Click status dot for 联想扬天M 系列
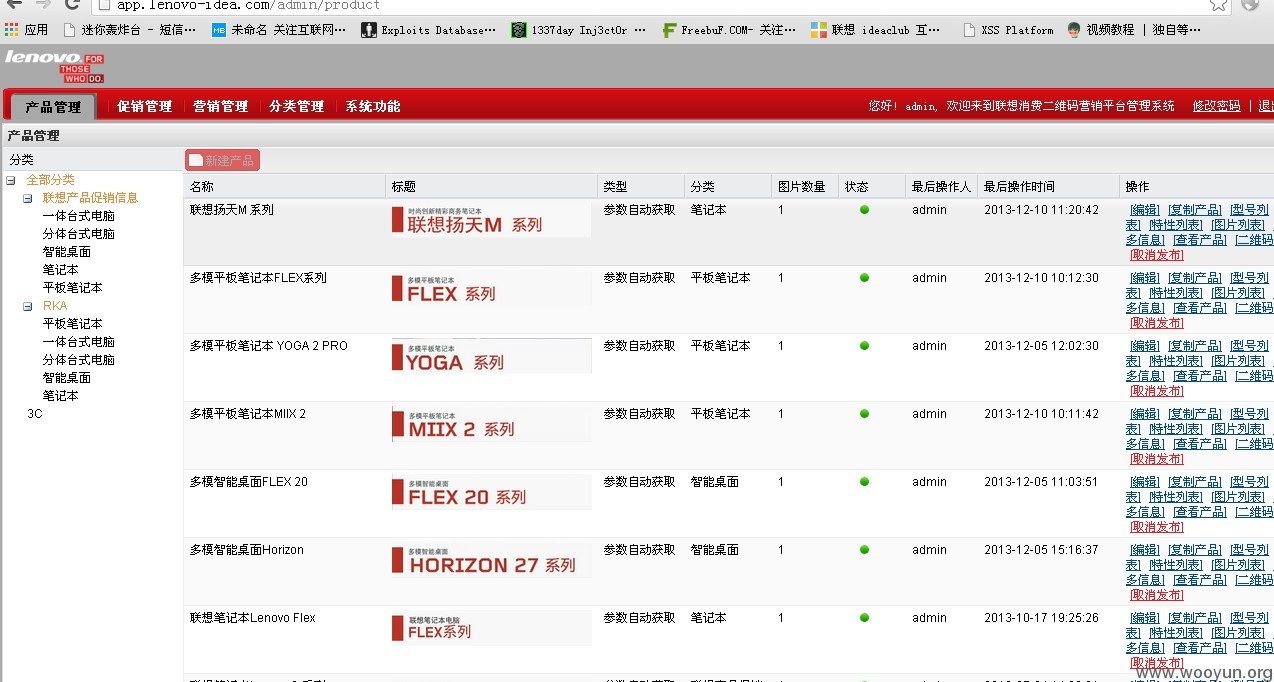The height and width of the screenshot is (682, 1274). point(864,210)
